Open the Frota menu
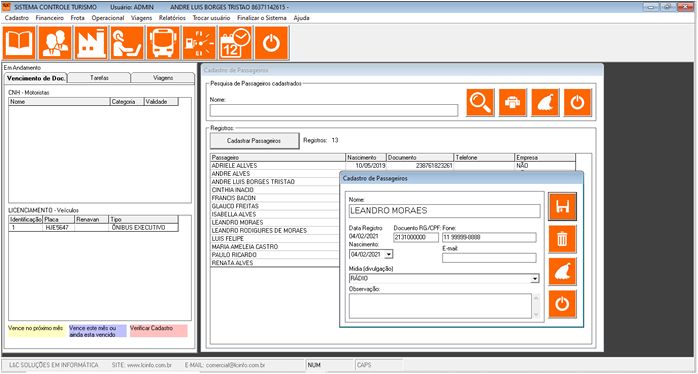 point(78,18)
